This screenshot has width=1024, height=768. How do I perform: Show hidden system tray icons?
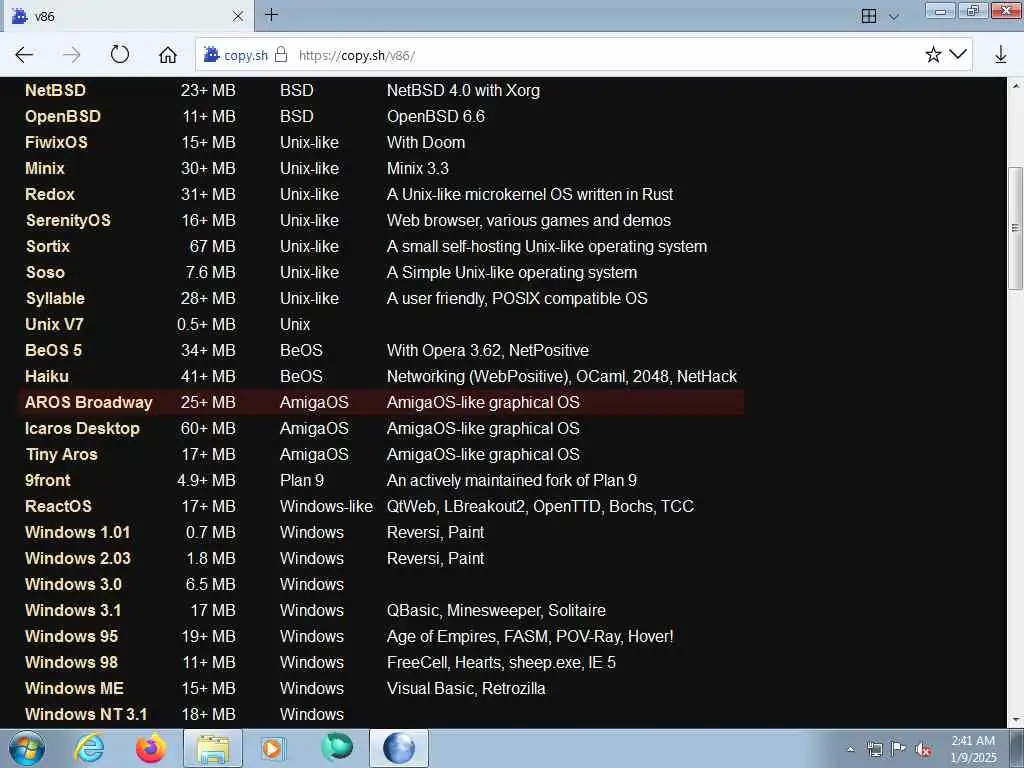(x=850, y=749)
